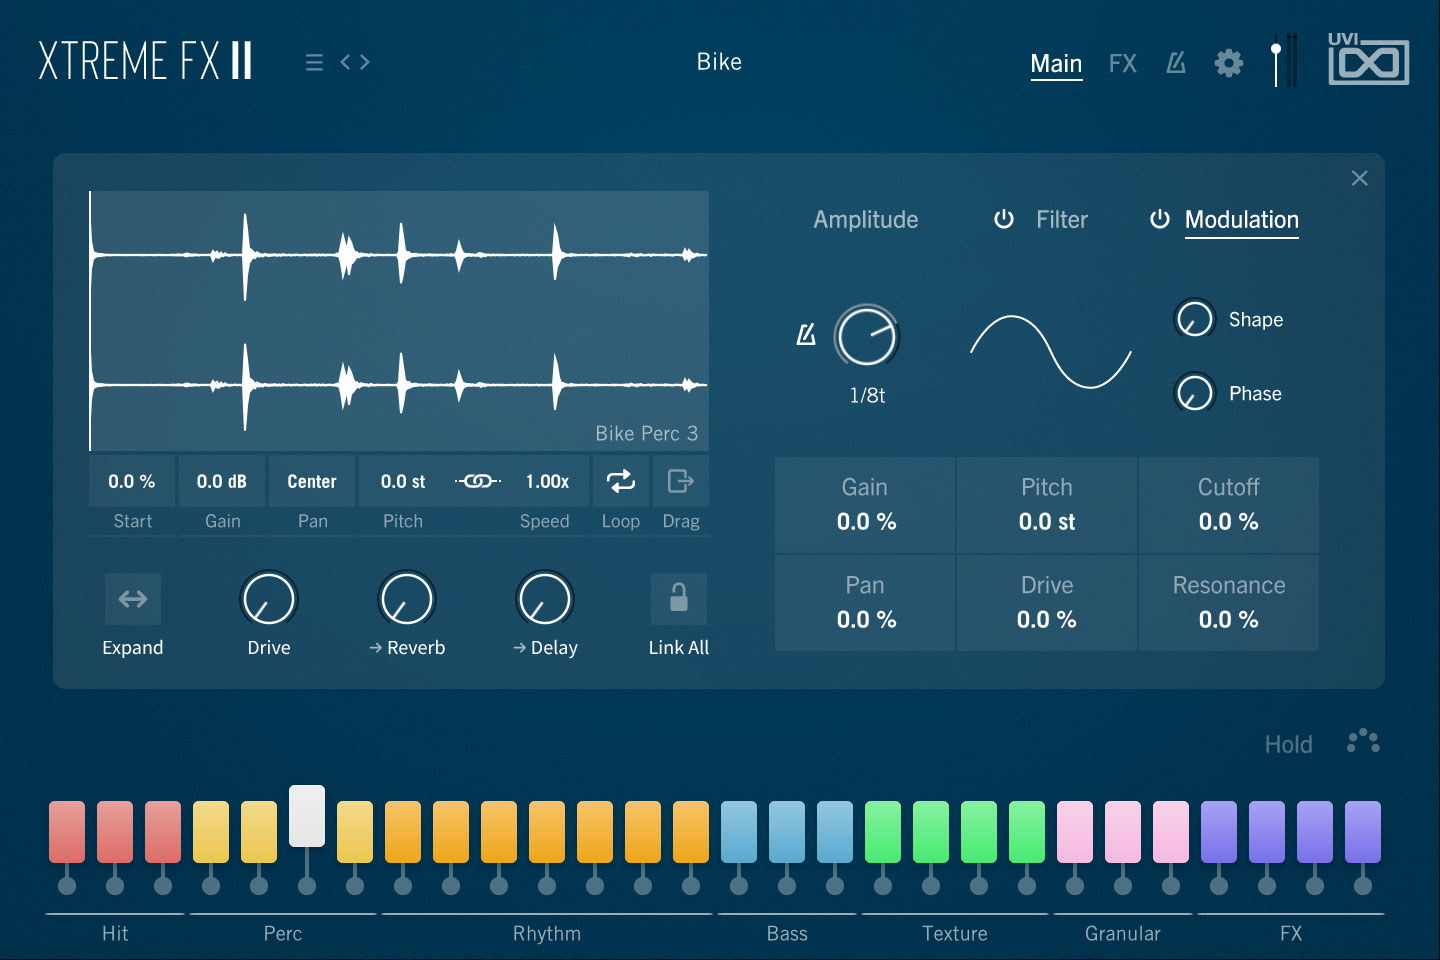
Task: Click the Bike Perc 3 waveform display
Action: click(399, 321)
